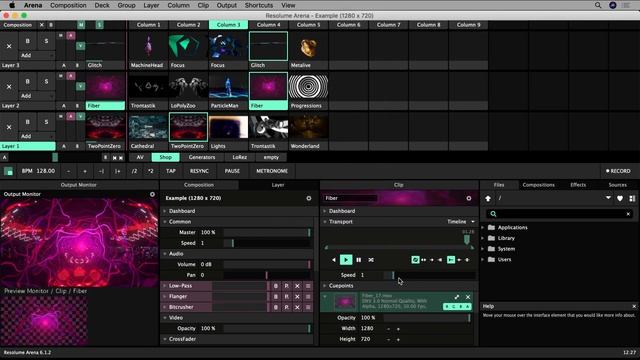Screen dimensions: 640x360
Task: Set clip transport to random playback
Action: (371, 260)
